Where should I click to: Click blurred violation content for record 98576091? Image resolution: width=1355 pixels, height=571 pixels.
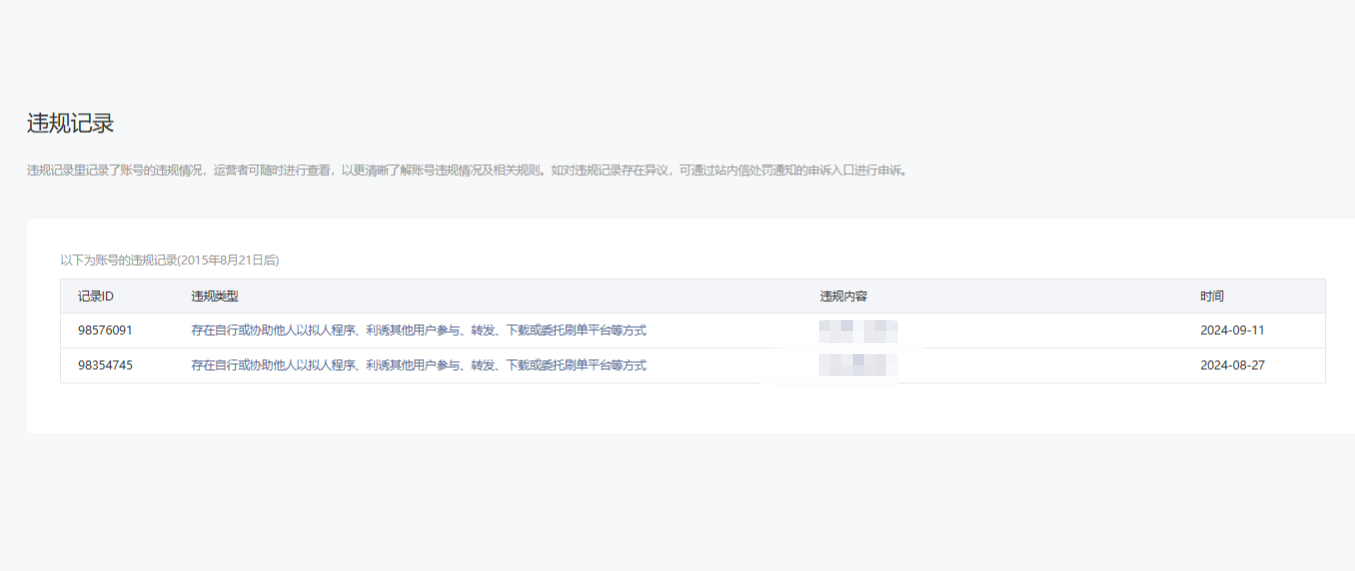(857, 330)
